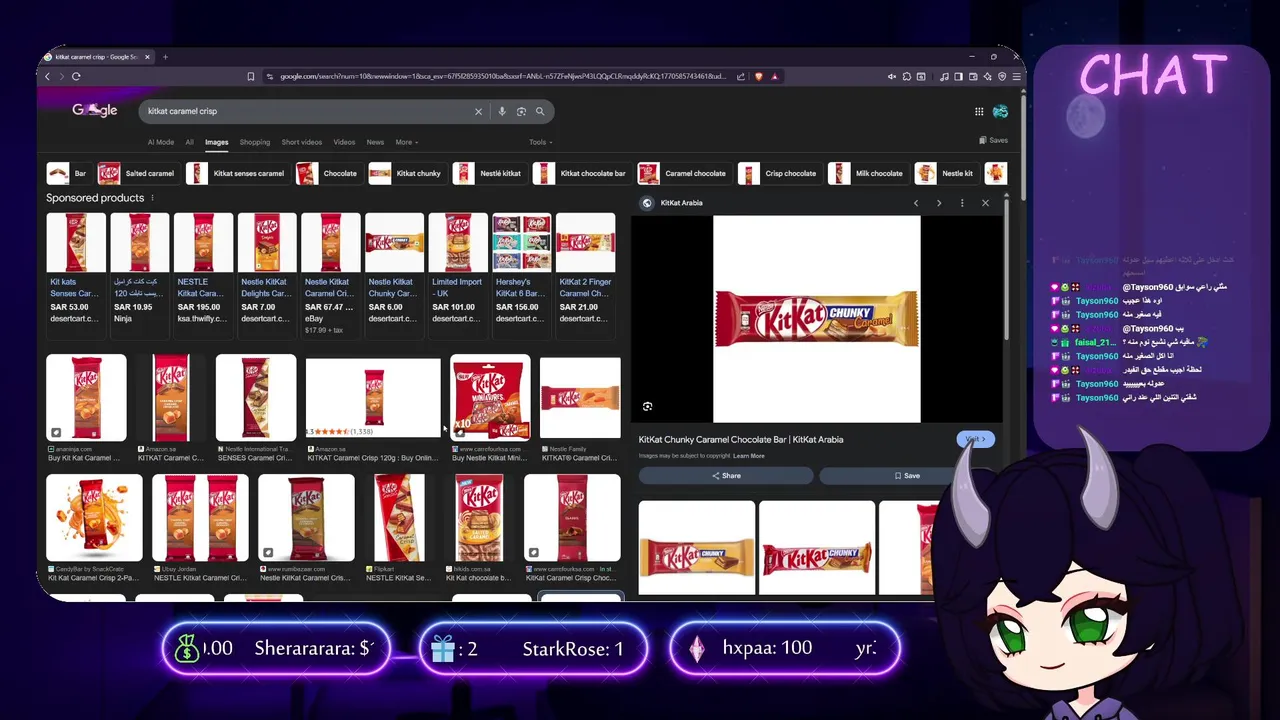Image resolution: width=1280 pixels, height=720 pixels.
Task: Click the Google logo
Action: pyautogui.click(x=95, y=110)
